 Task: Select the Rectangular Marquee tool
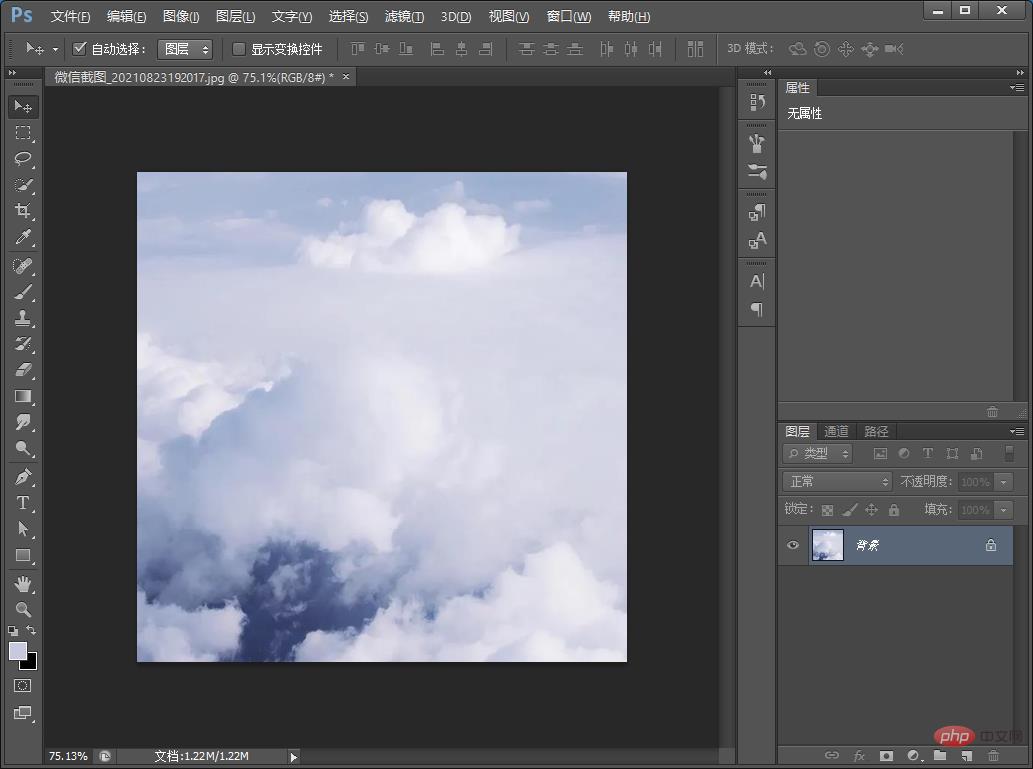[23, 133]
